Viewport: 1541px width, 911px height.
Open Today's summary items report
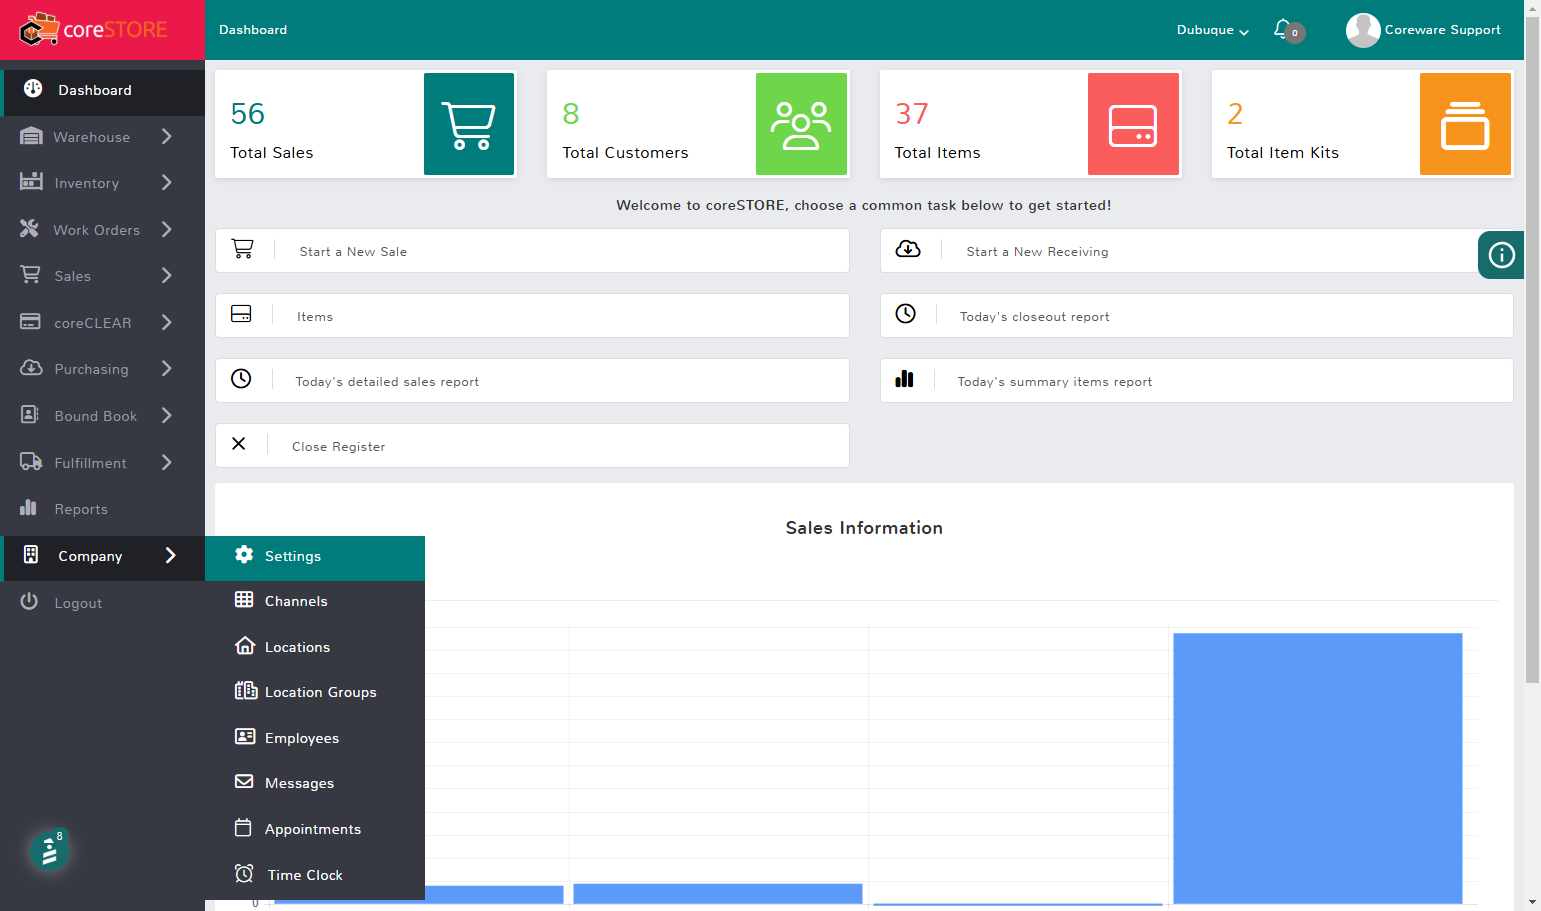coord(1196,381)
